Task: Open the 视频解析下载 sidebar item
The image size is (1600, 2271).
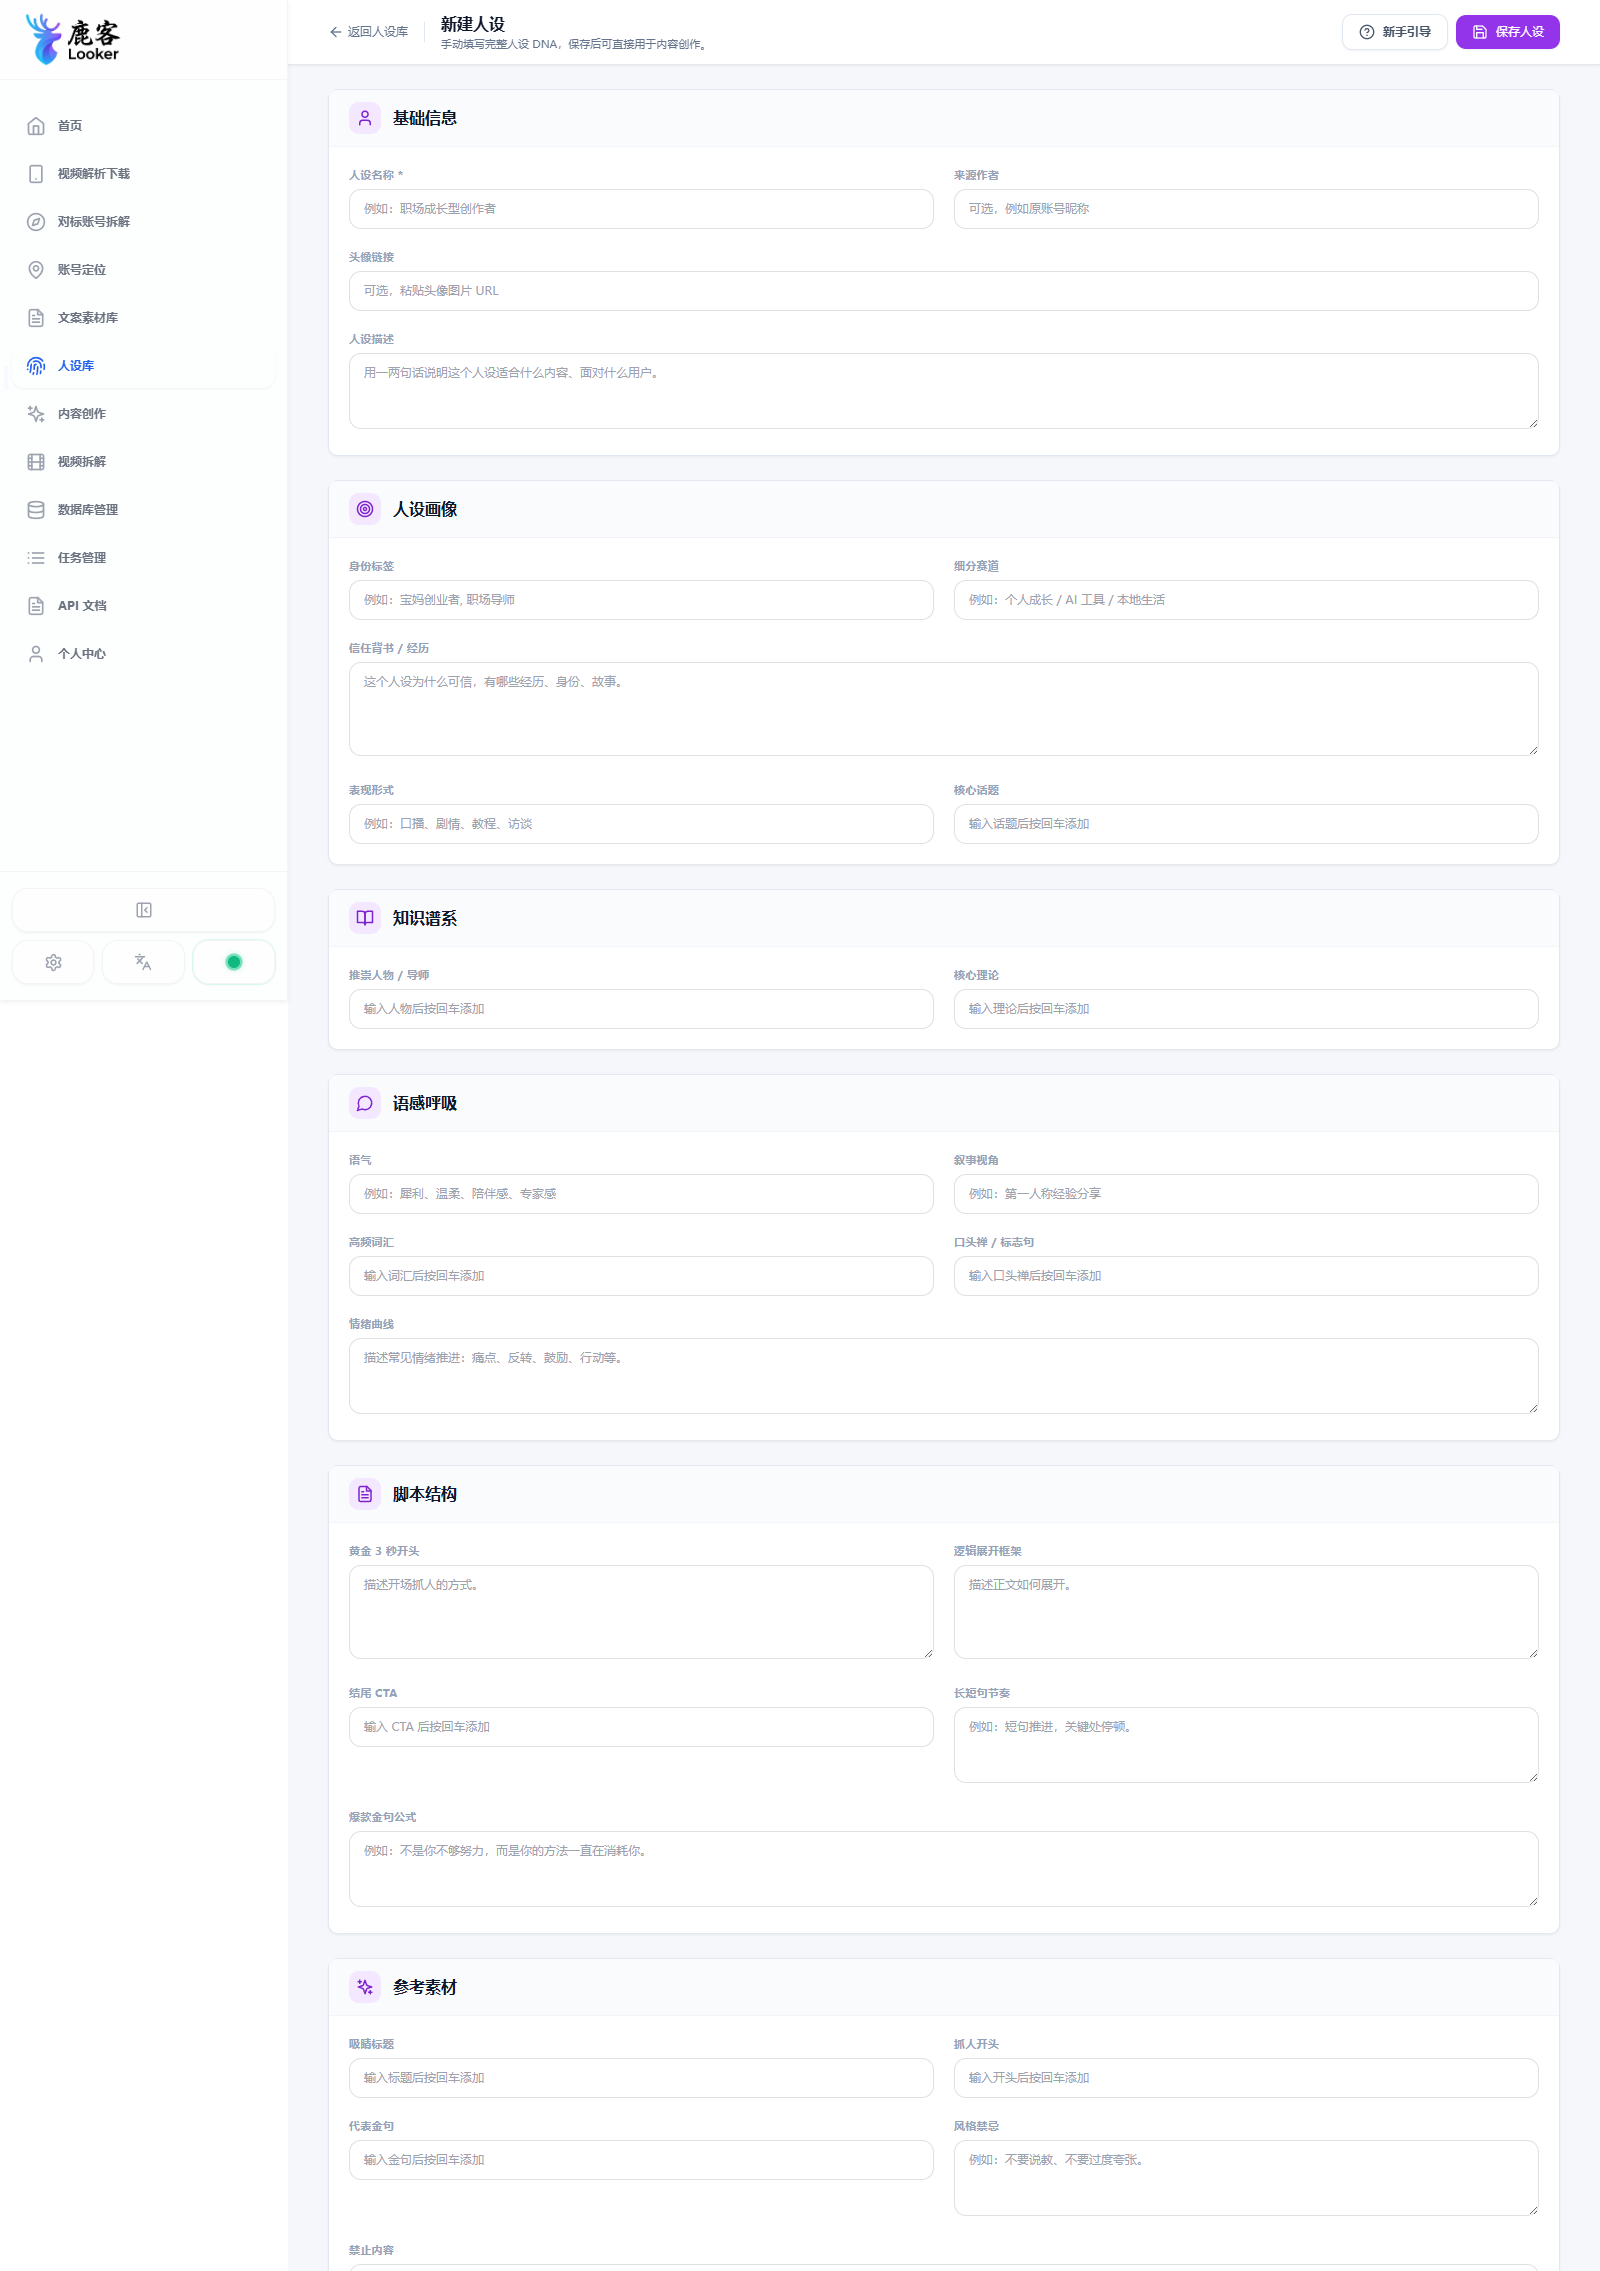Action: [142, 174]
